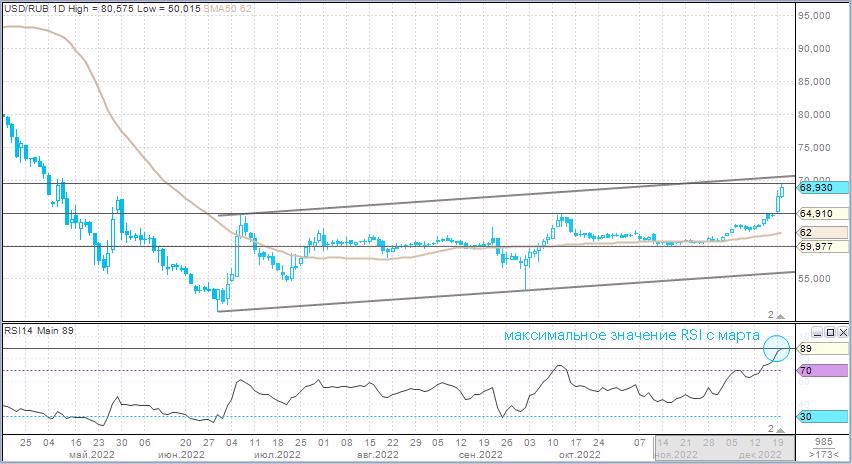The height and width of the screenshot is (464, 852).
Task: Maximize the RSI indicator panel
Action: 829,332
